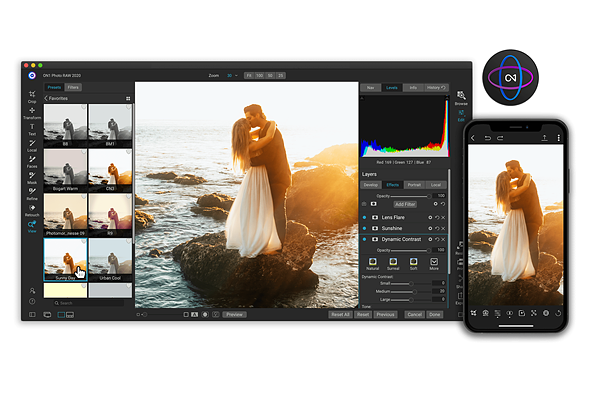Select the Transform tool
This screenshot has height=393, width=590.
32,113
